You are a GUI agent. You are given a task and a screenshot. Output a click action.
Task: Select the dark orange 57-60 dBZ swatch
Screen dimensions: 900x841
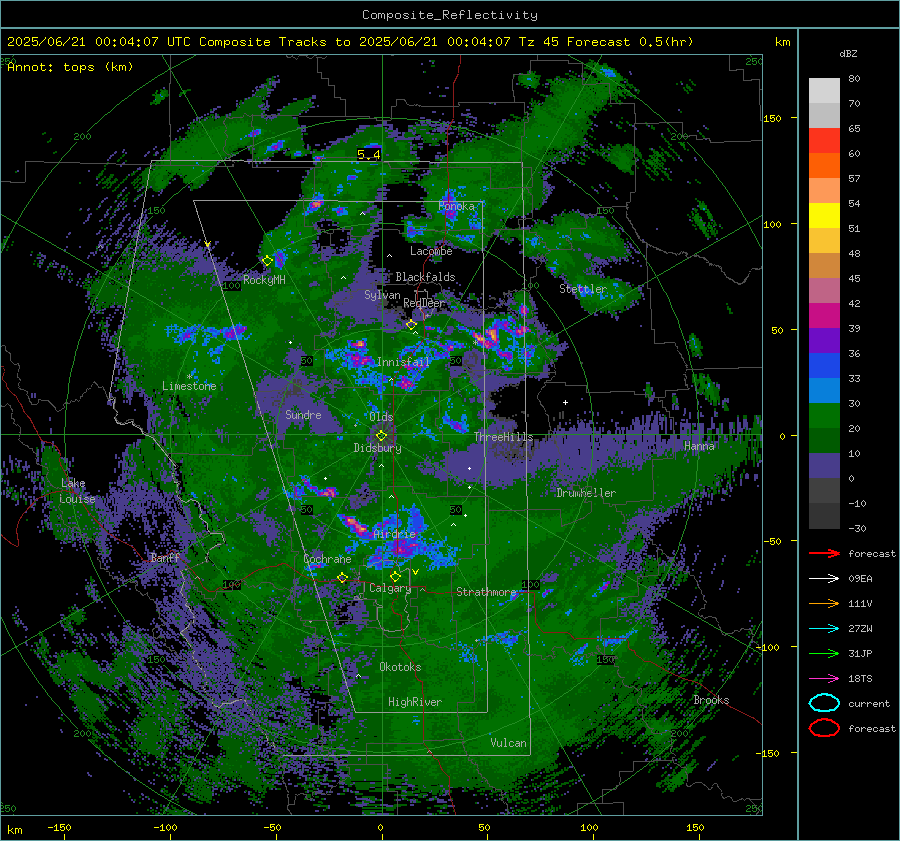point(824,166)
